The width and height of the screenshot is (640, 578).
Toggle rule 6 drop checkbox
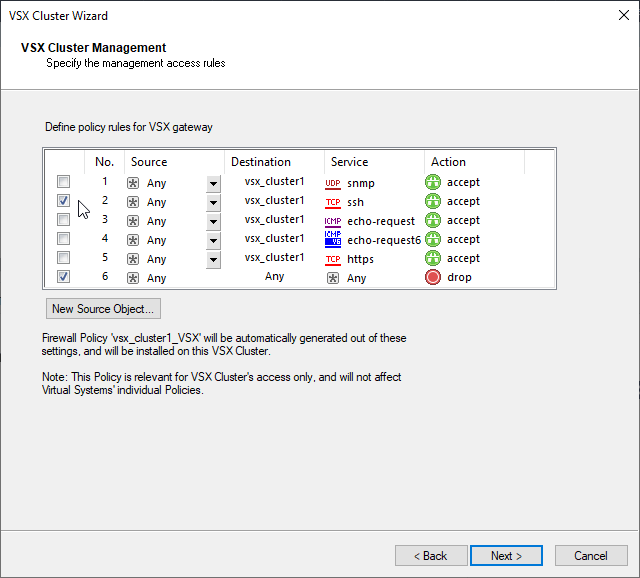coord(63,276)
